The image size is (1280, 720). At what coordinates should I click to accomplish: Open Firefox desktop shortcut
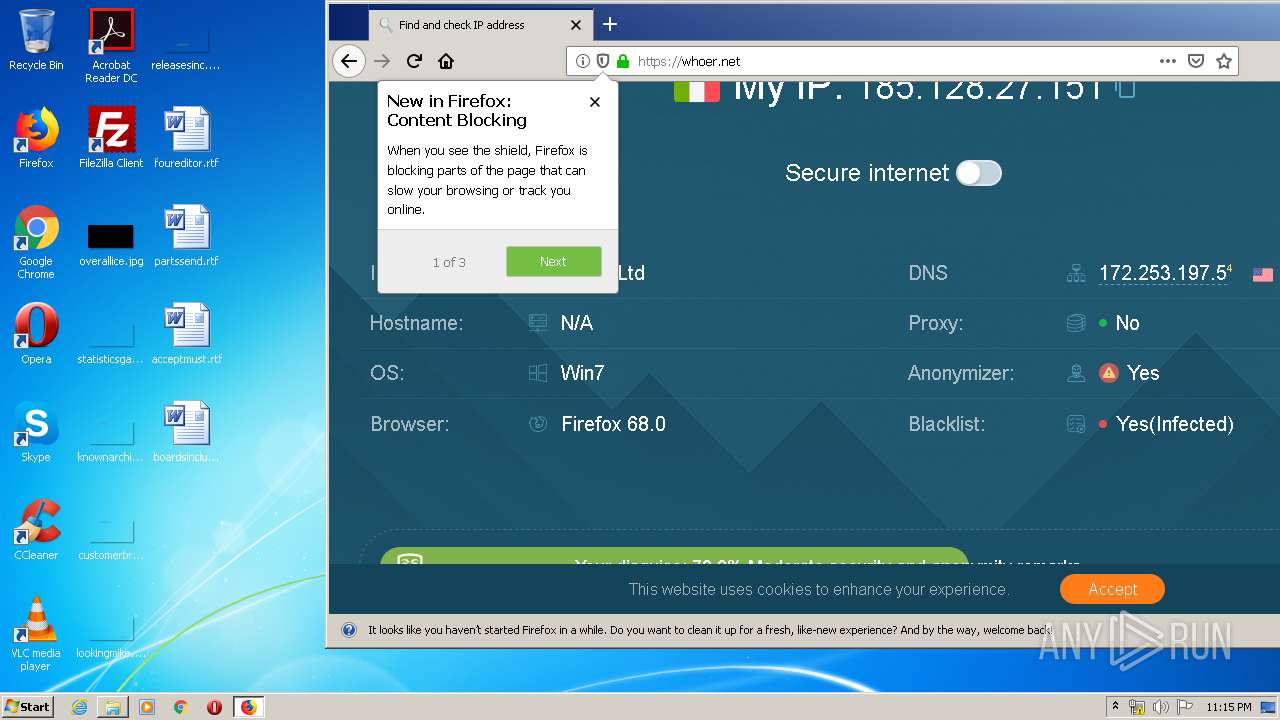pyautogui.click(x=36, y=138)
